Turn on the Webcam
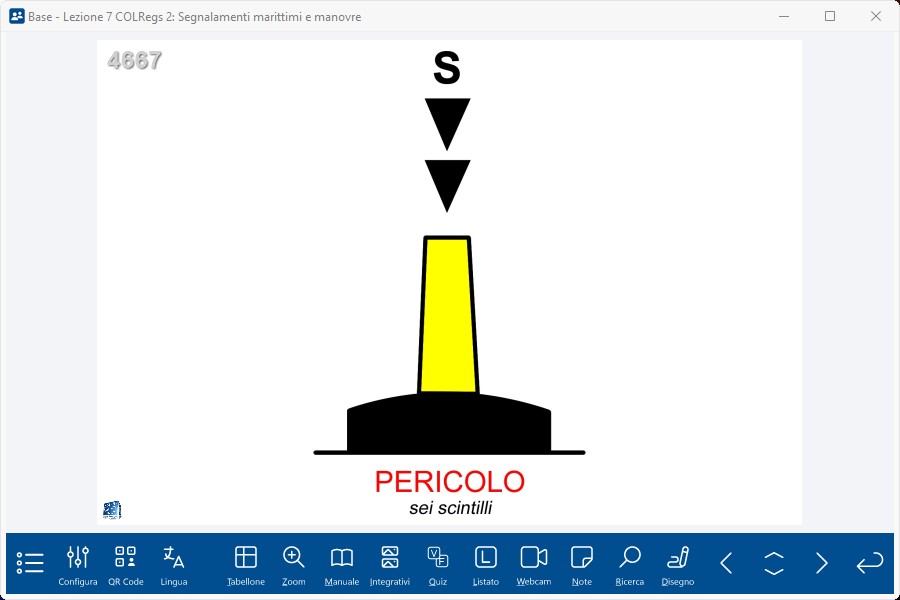 click(534, 564)
